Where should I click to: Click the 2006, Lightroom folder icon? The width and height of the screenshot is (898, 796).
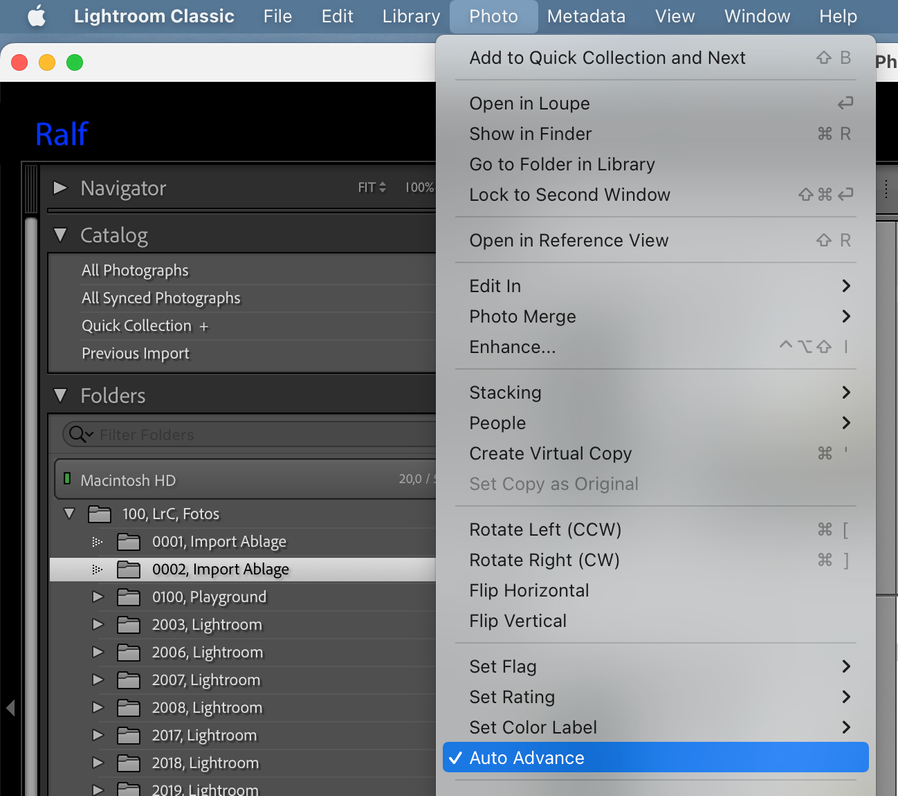(128, 652)
